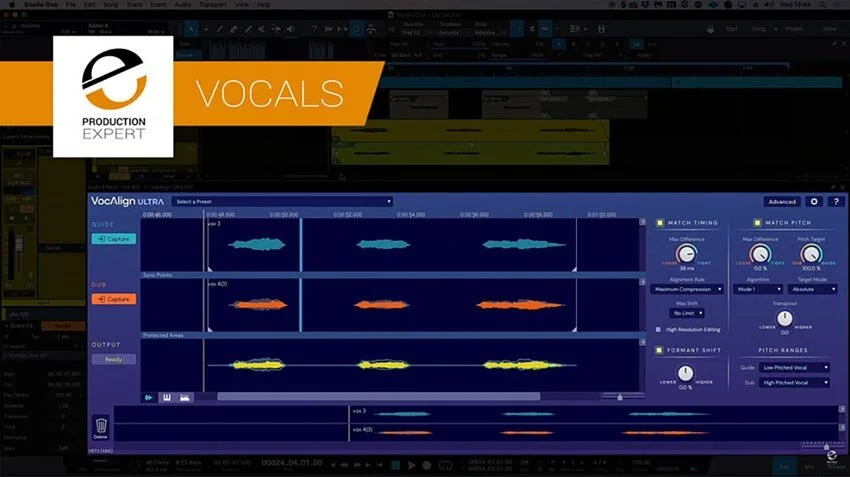Screen dimensions: 850x477
Task: Click Match Pitch Max Difference knob
Action: pyautogui.click(x=760, y=253)
